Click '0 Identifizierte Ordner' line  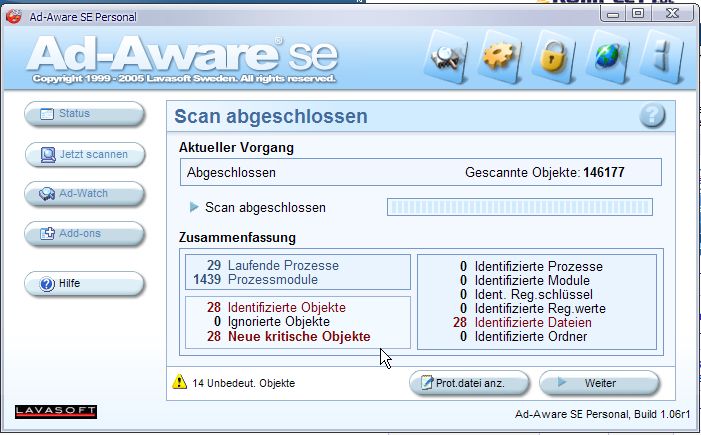click(x=524, y=336)
